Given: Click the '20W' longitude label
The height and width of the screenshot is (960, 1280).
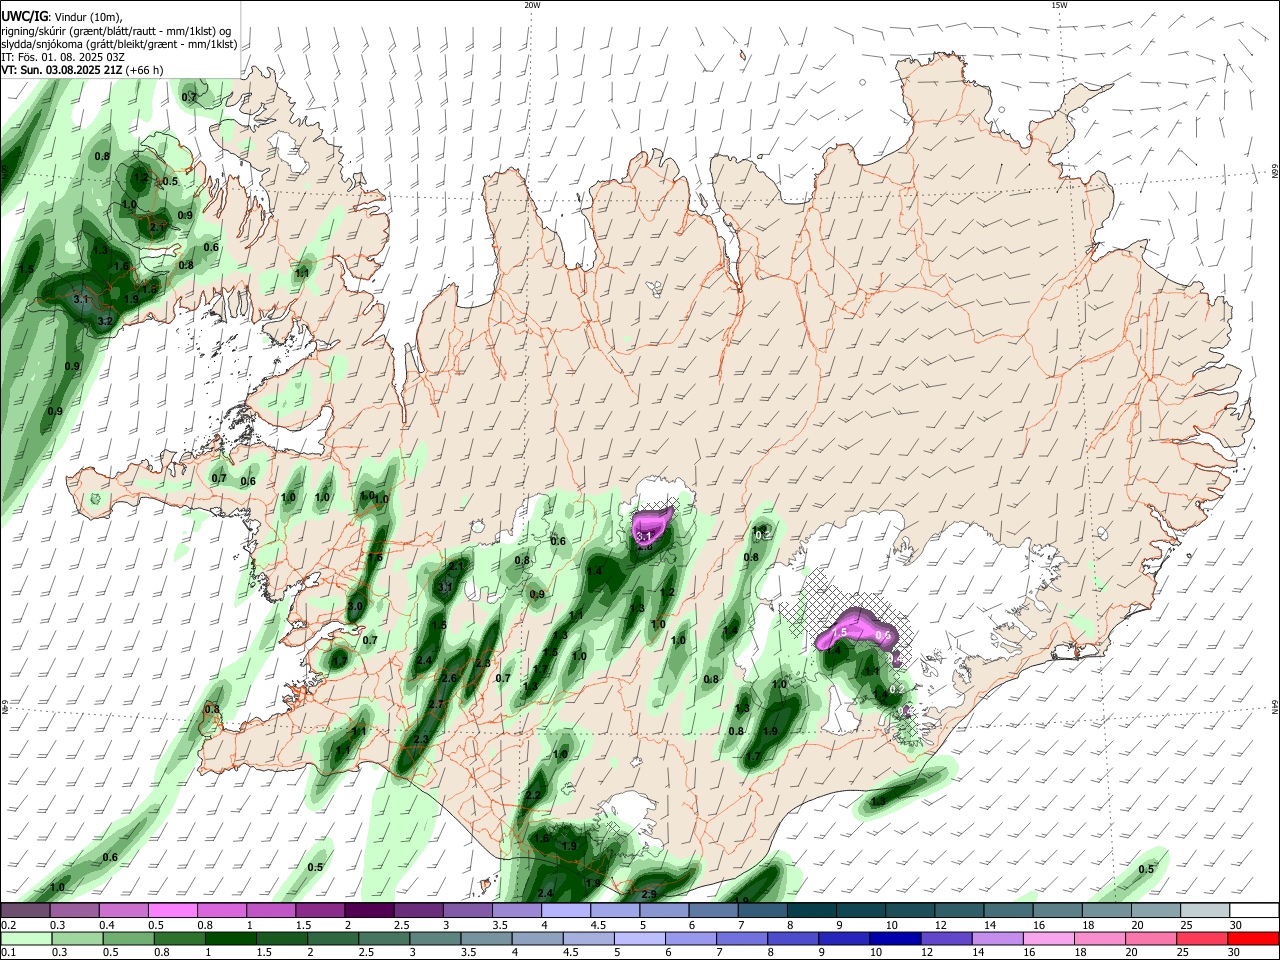Looking at the screenshot, I should (x=532, y=5).
